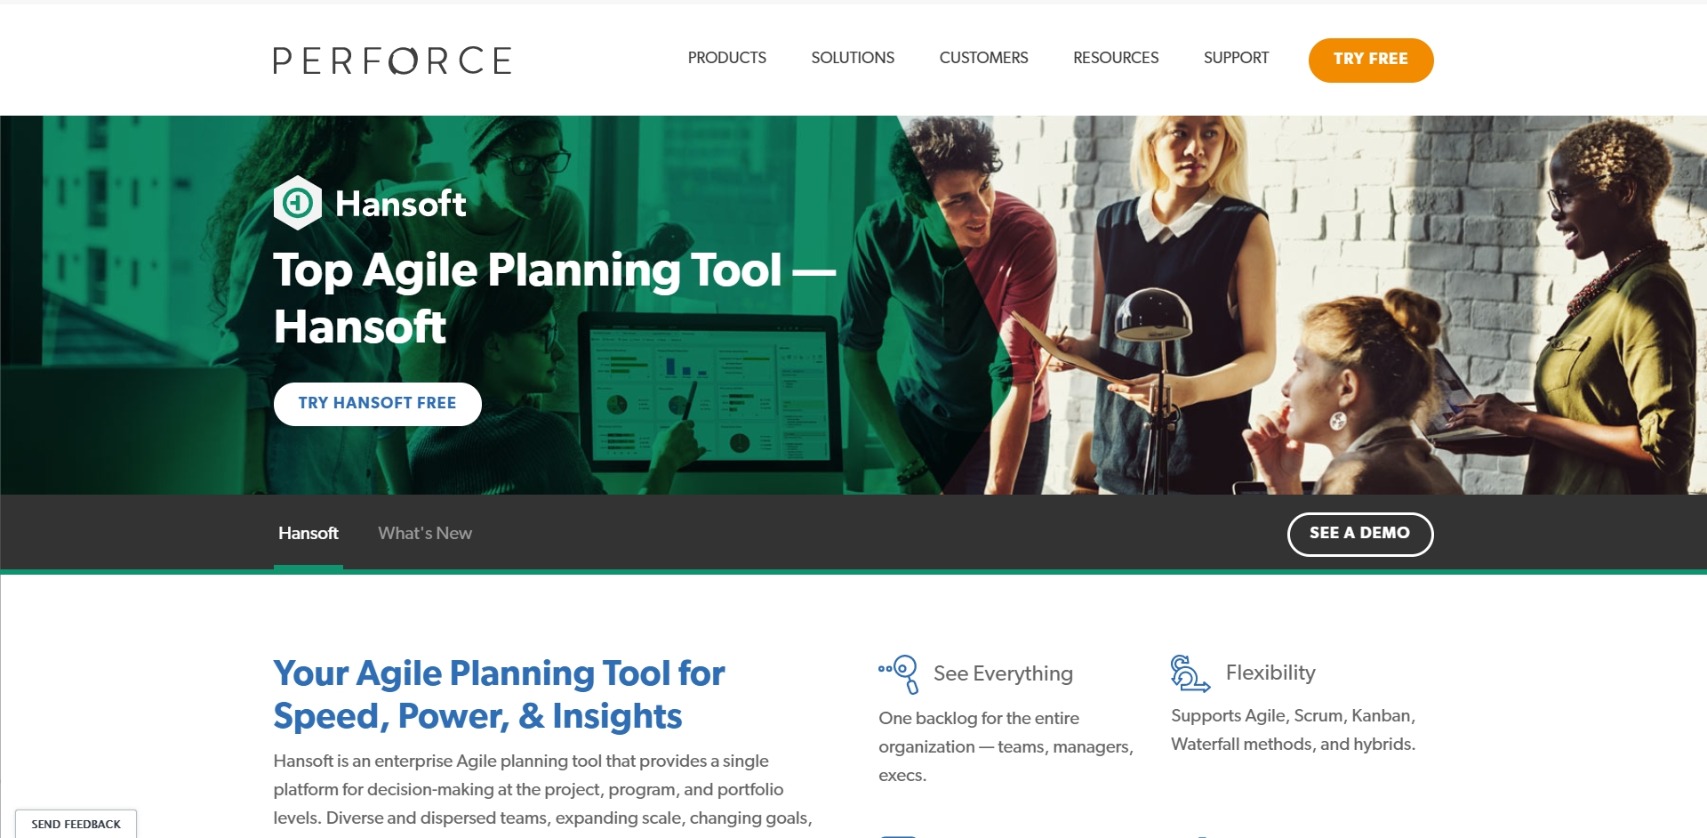The image size is (1707, 838).
Task: Click the Your Agile Planning Tool heading
Action: point(499,694)
